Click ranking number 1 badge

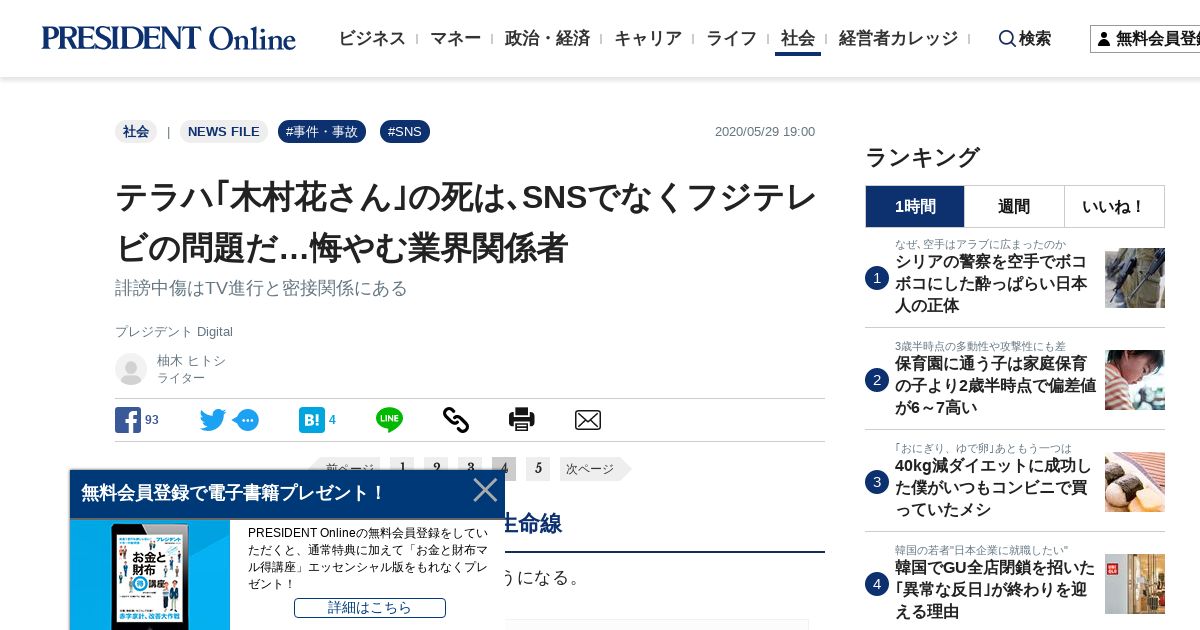point(877,278)
